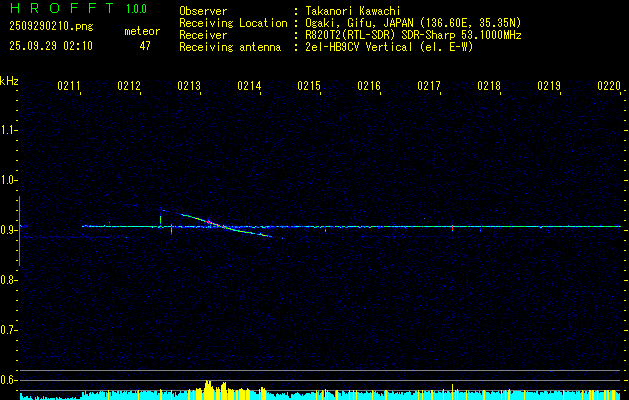This screenshot has width=629, height=400.
Task: Click the 0220 time marker
Action: point(609,86)
